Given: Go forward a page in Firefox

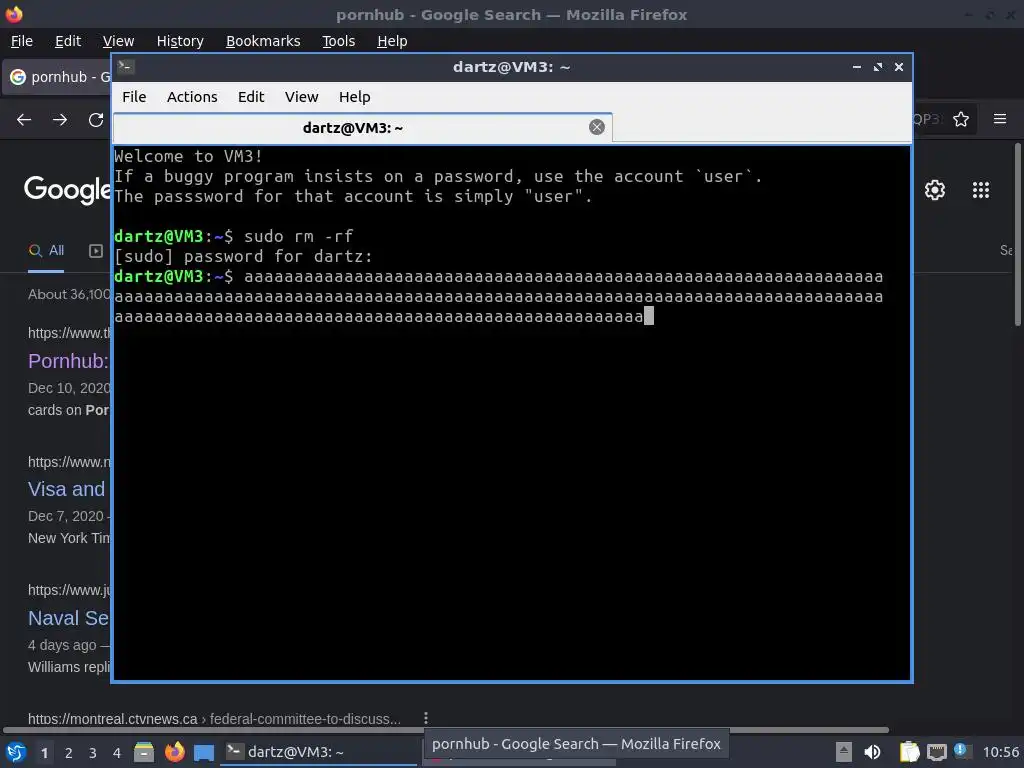Looking at the screenshot, I should pyautogui.click(x=60, y=120).
